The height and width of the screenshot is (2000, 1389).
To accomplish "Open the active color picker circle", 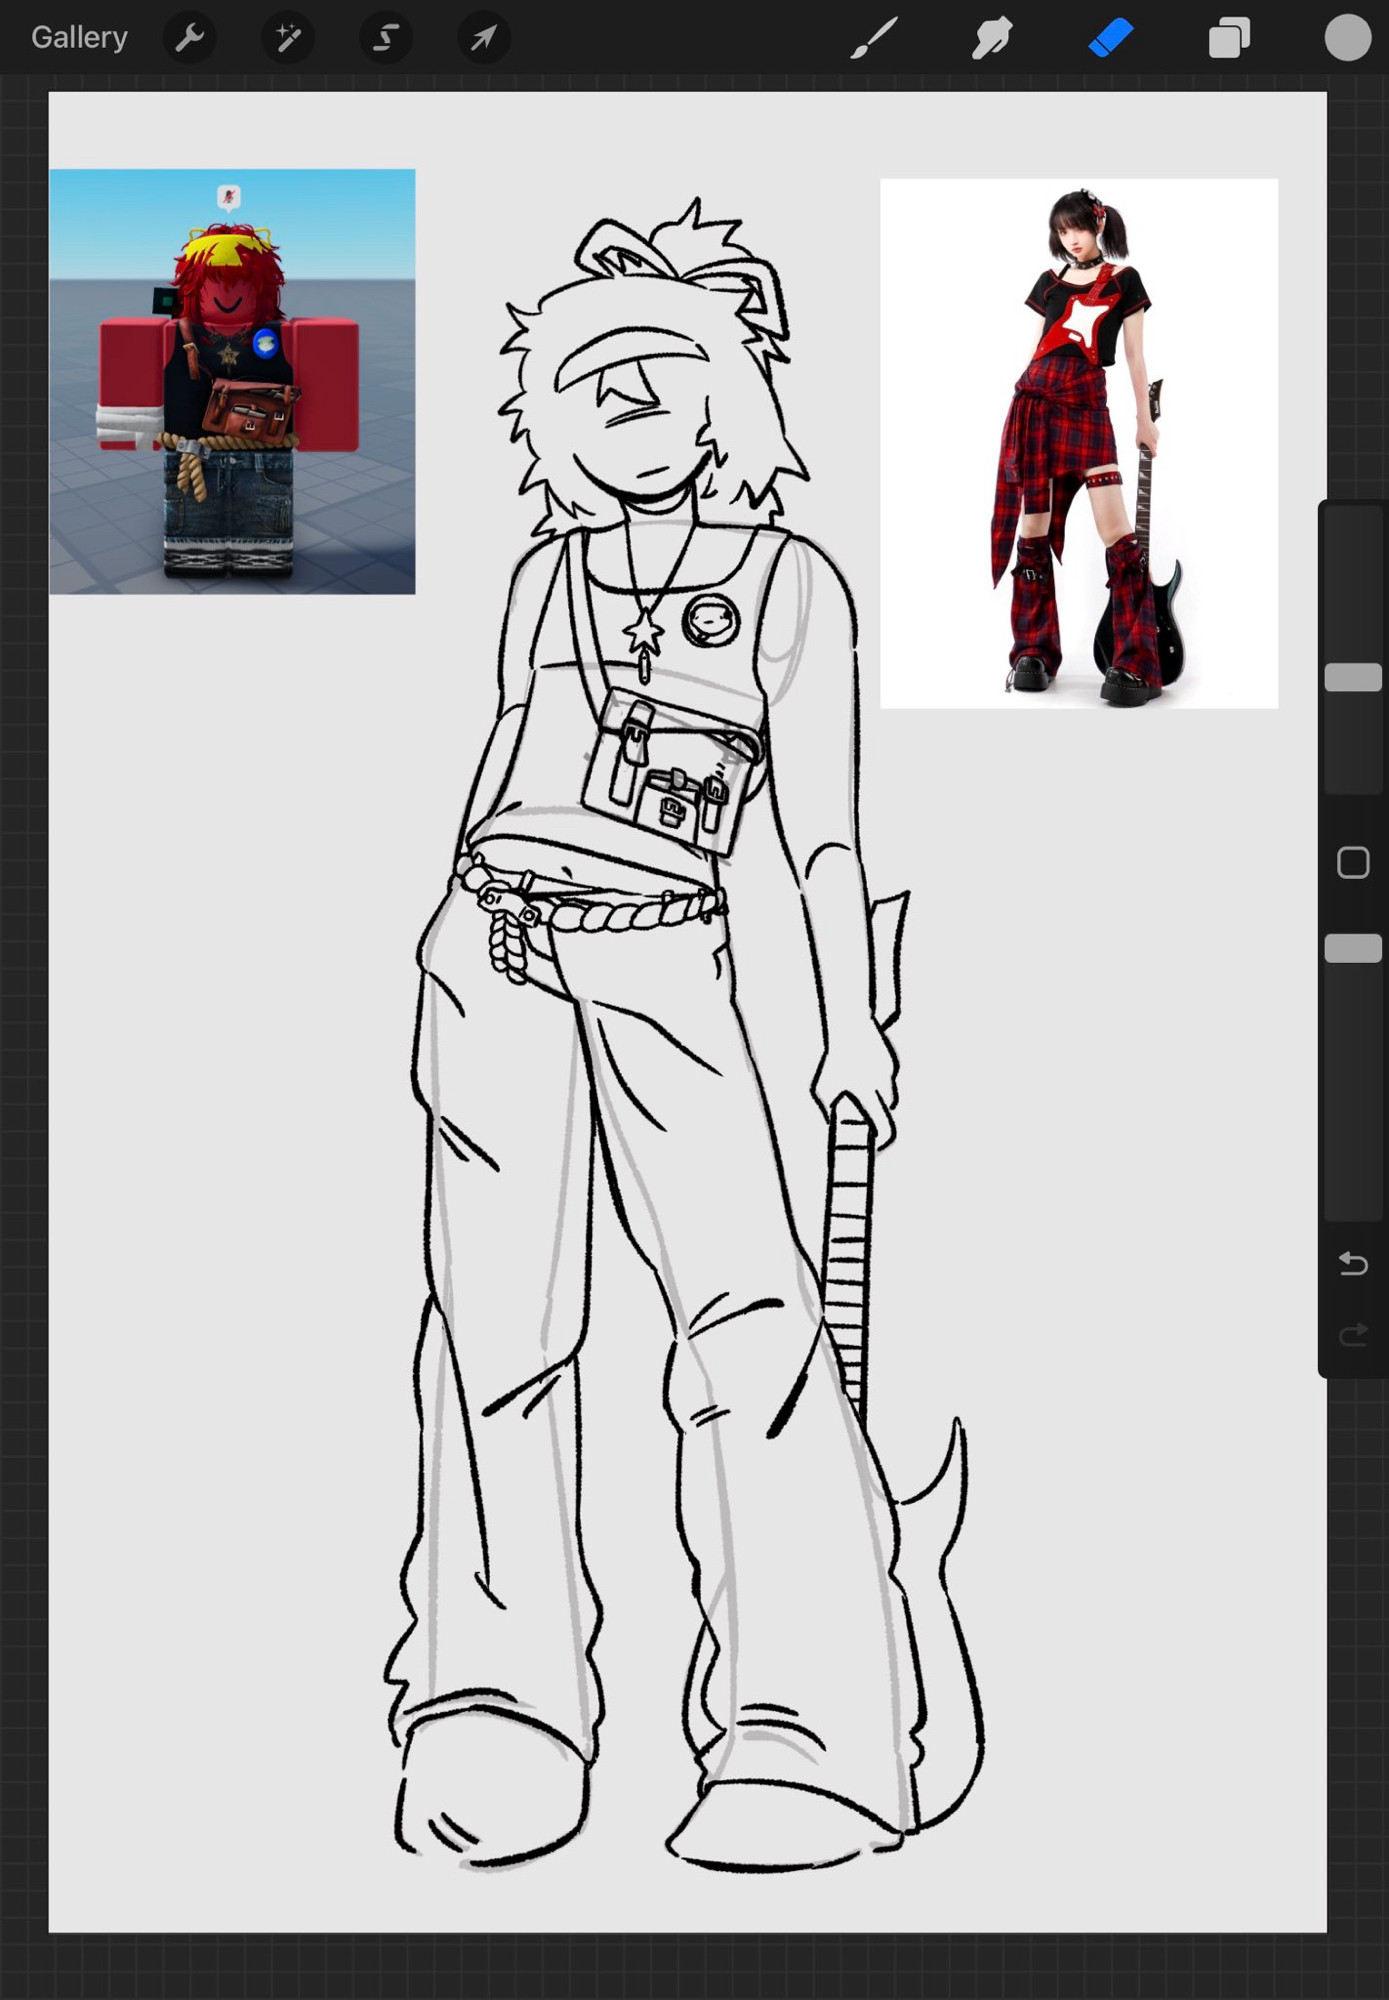I will 1348,38.
